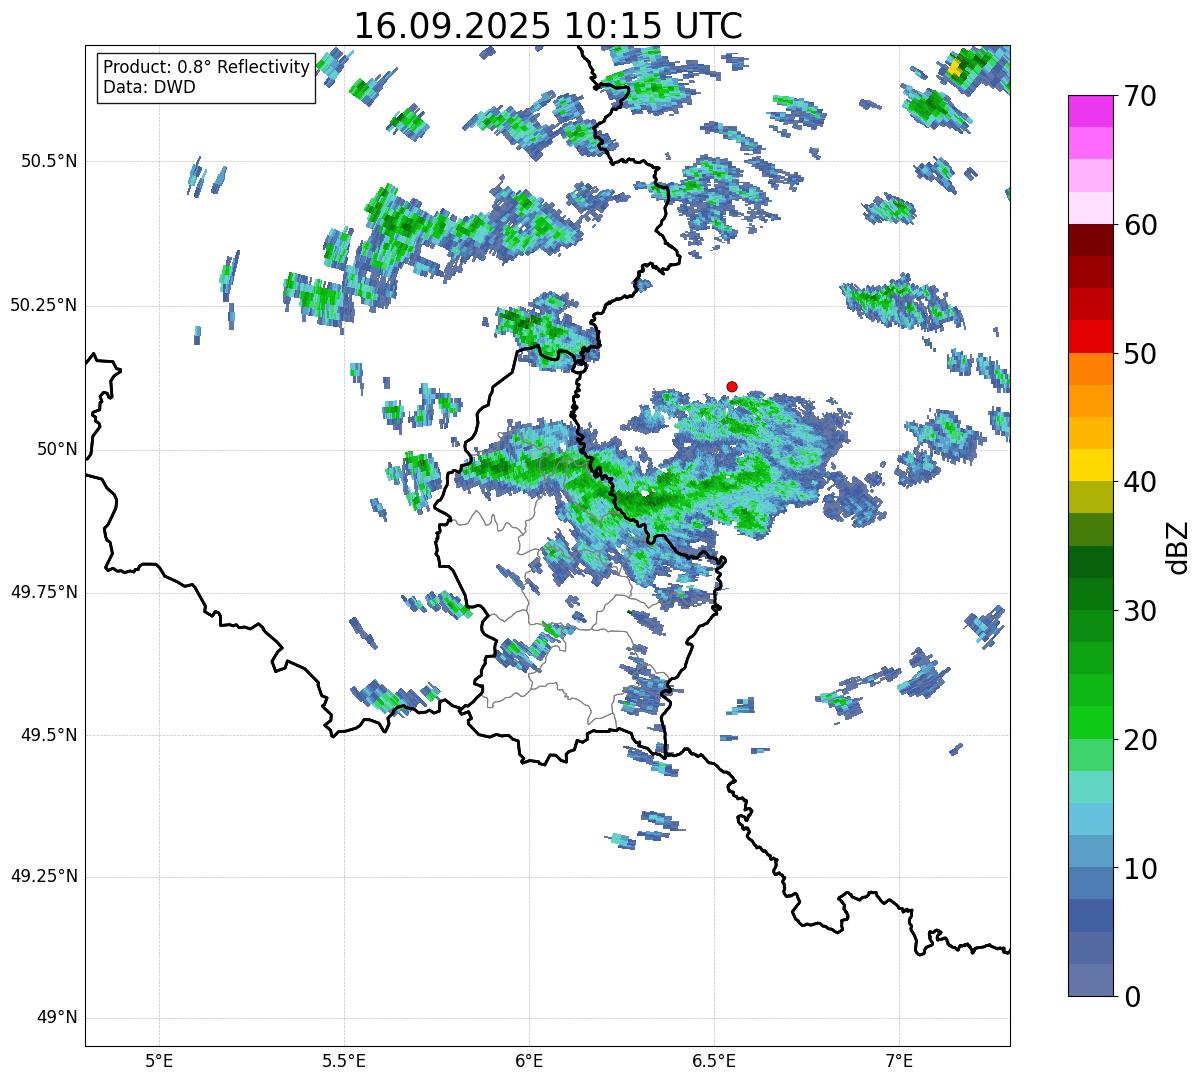Click the latitude label 49.5°N
The height and width of the screenshot is (1081, 1202).
[49, 735]
